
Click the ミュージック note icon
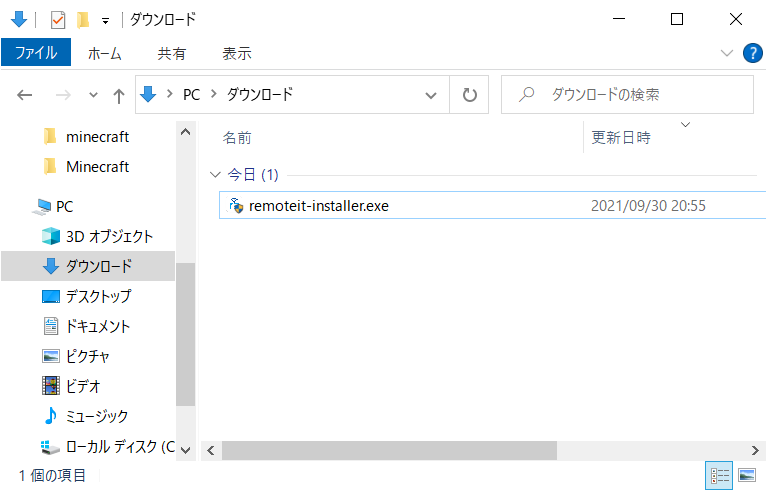click(51, 416)
